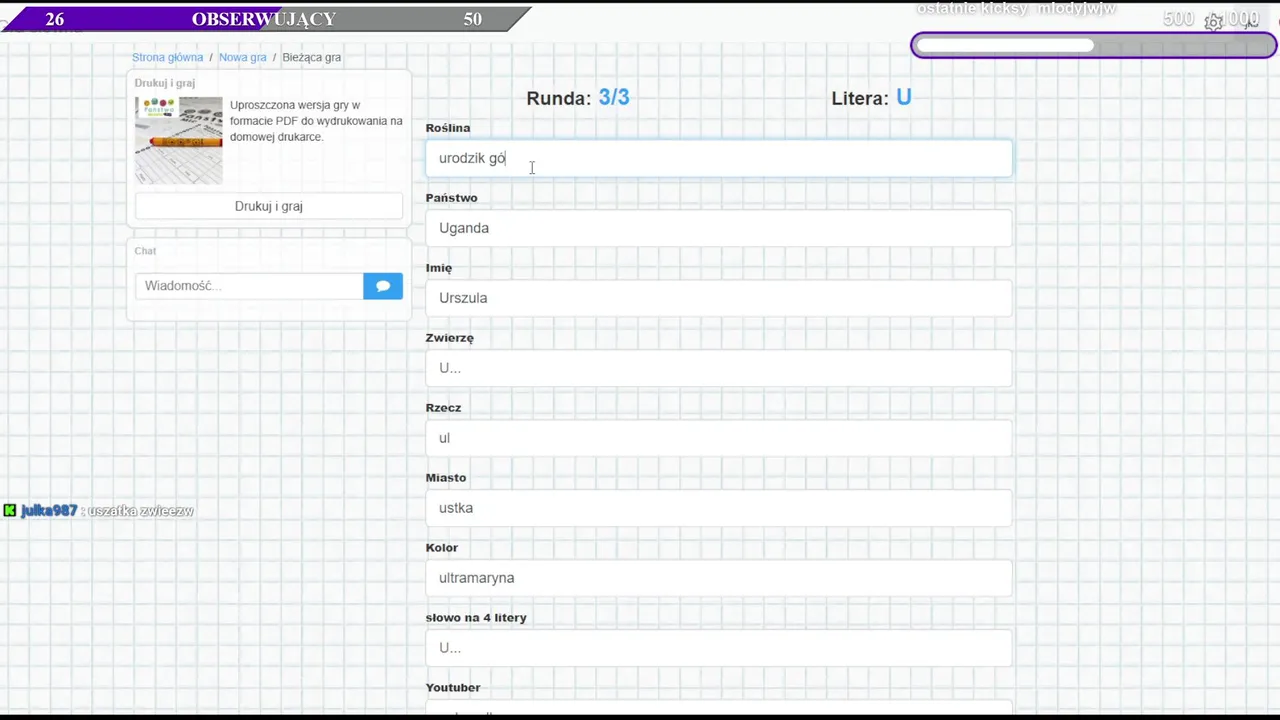The width and height of the screenshot is (1280, 720).
Task: Click the chat send message icon button
Action: tap(383, 286)
